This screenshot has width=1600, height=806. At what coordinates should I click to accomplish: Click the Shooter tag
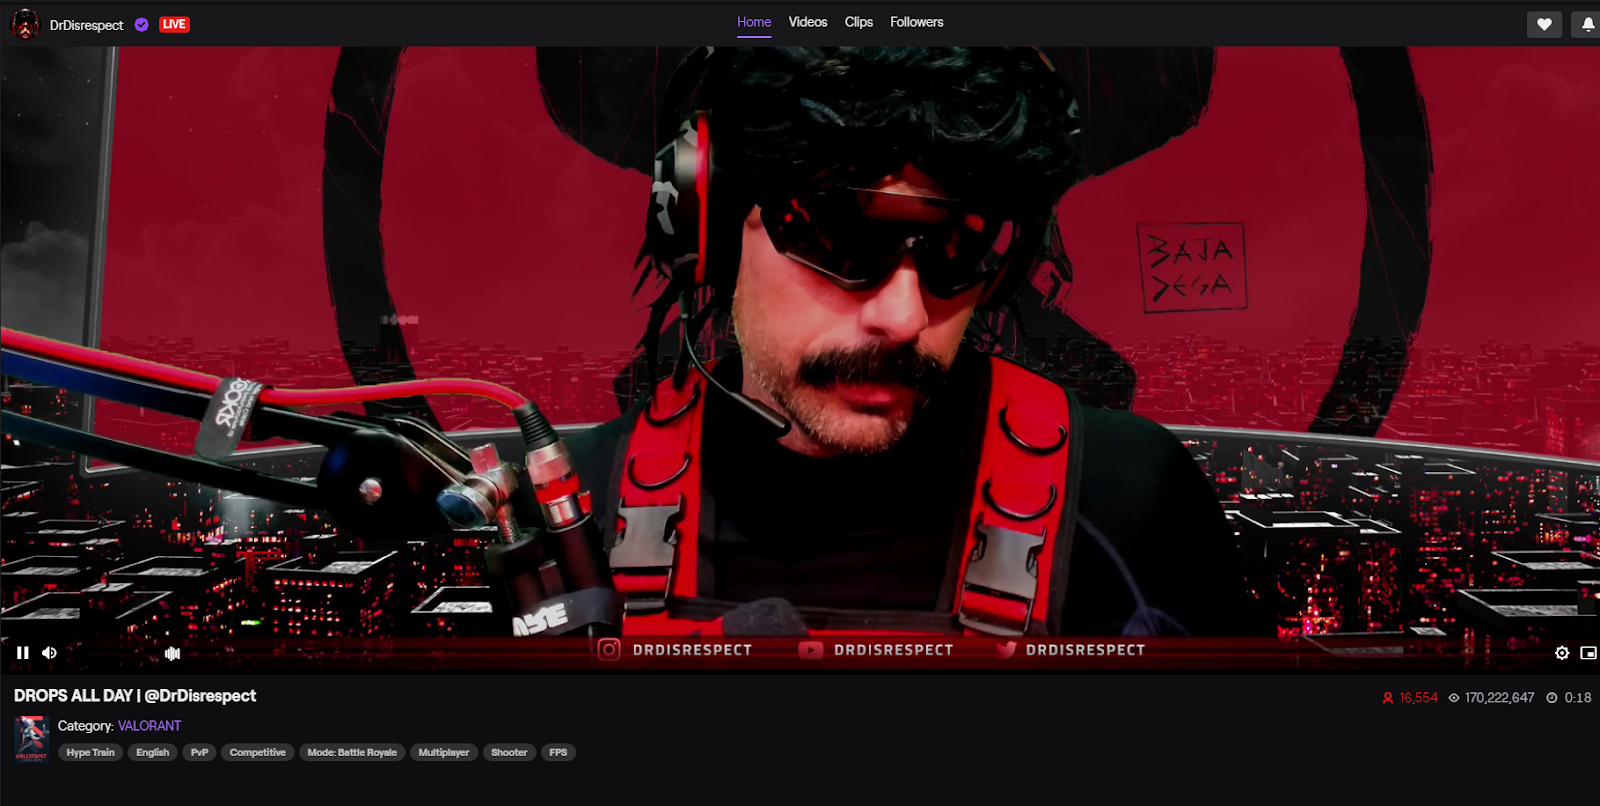(x=509, y=752)
